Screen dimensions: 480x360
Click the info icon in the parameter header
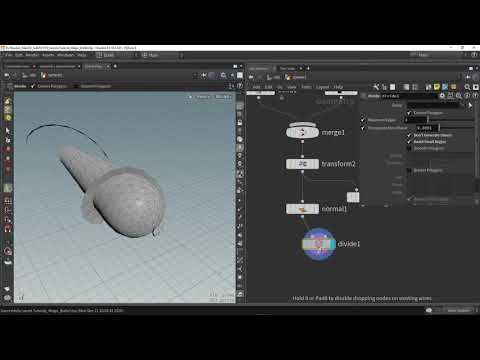tap(467, 96)
